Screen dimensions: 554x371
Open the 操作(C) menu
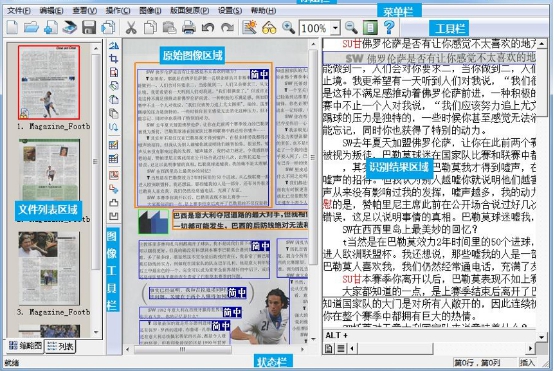click(118, 11)
